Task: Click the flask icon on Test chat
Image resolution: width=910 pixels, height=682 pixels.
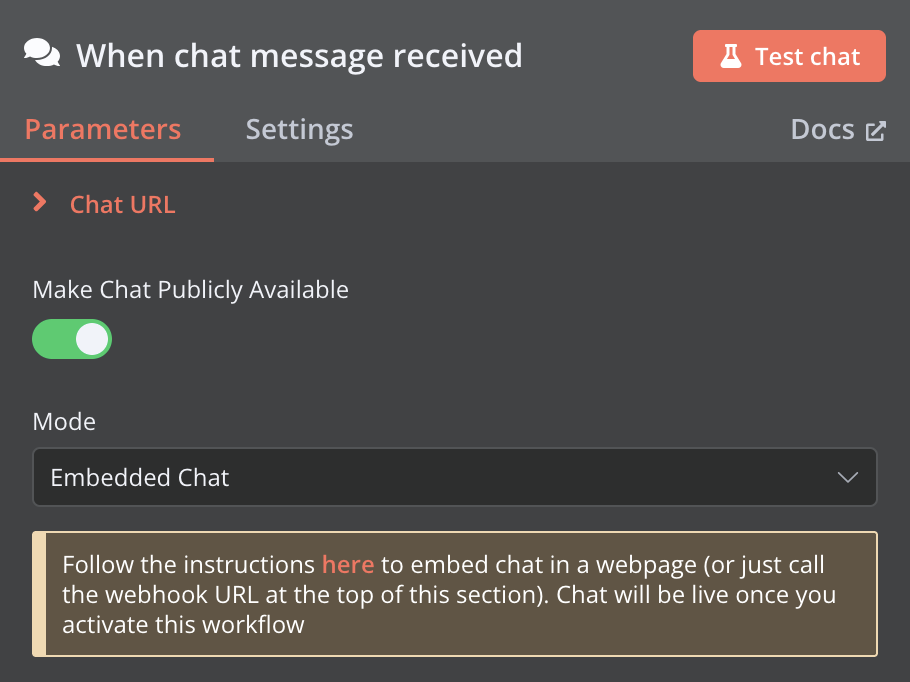Action: (x=731, y=56)
